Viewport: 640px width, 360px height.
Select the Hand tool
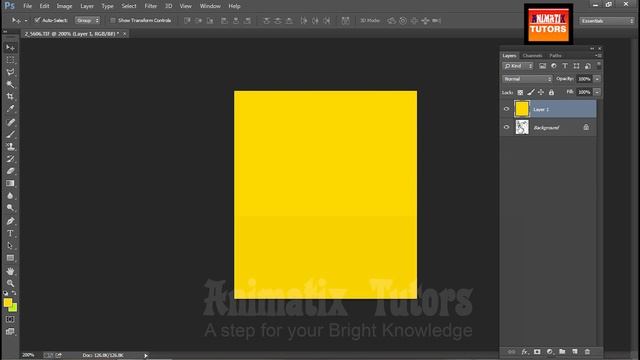click(11, 271)
